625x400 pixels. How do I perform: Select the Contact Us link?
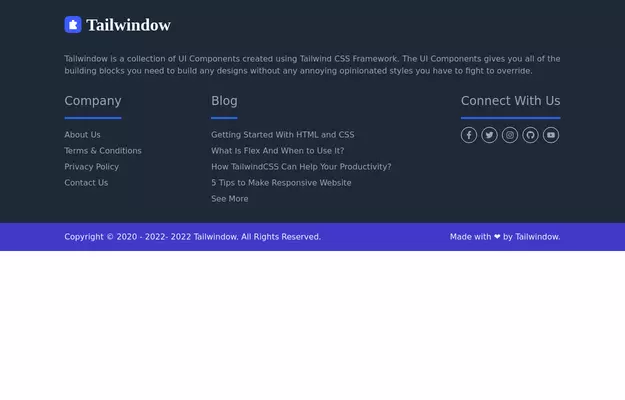86,183
